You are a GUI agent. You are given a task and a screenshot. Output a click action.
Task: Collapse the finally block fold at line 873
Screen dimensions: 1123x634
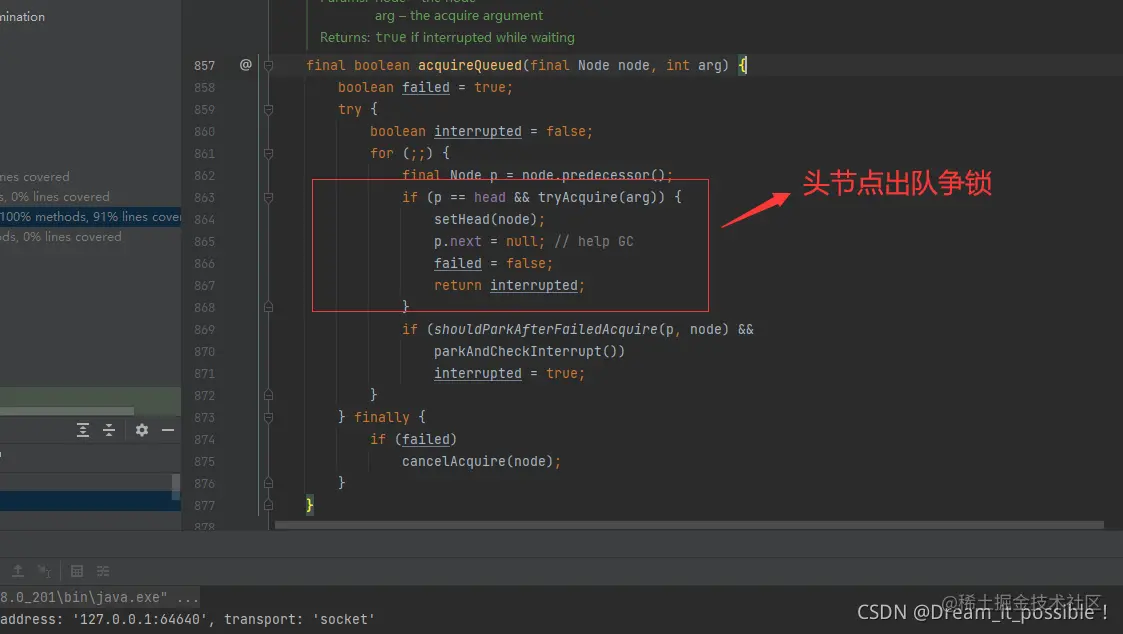(x=269, y=418)
